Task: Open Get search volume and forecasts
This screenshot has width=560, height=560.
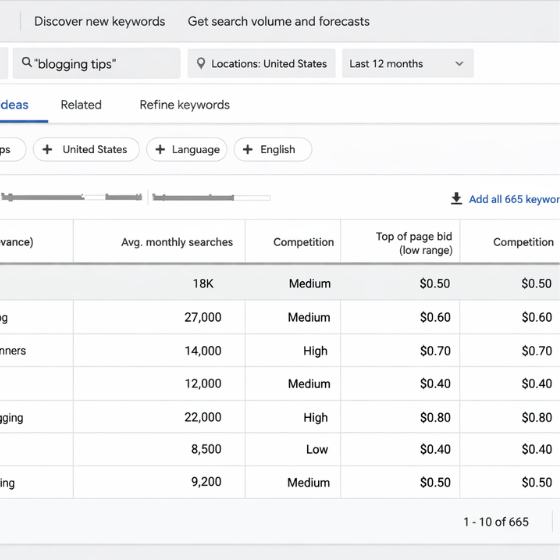Action: tap(279, 21)
